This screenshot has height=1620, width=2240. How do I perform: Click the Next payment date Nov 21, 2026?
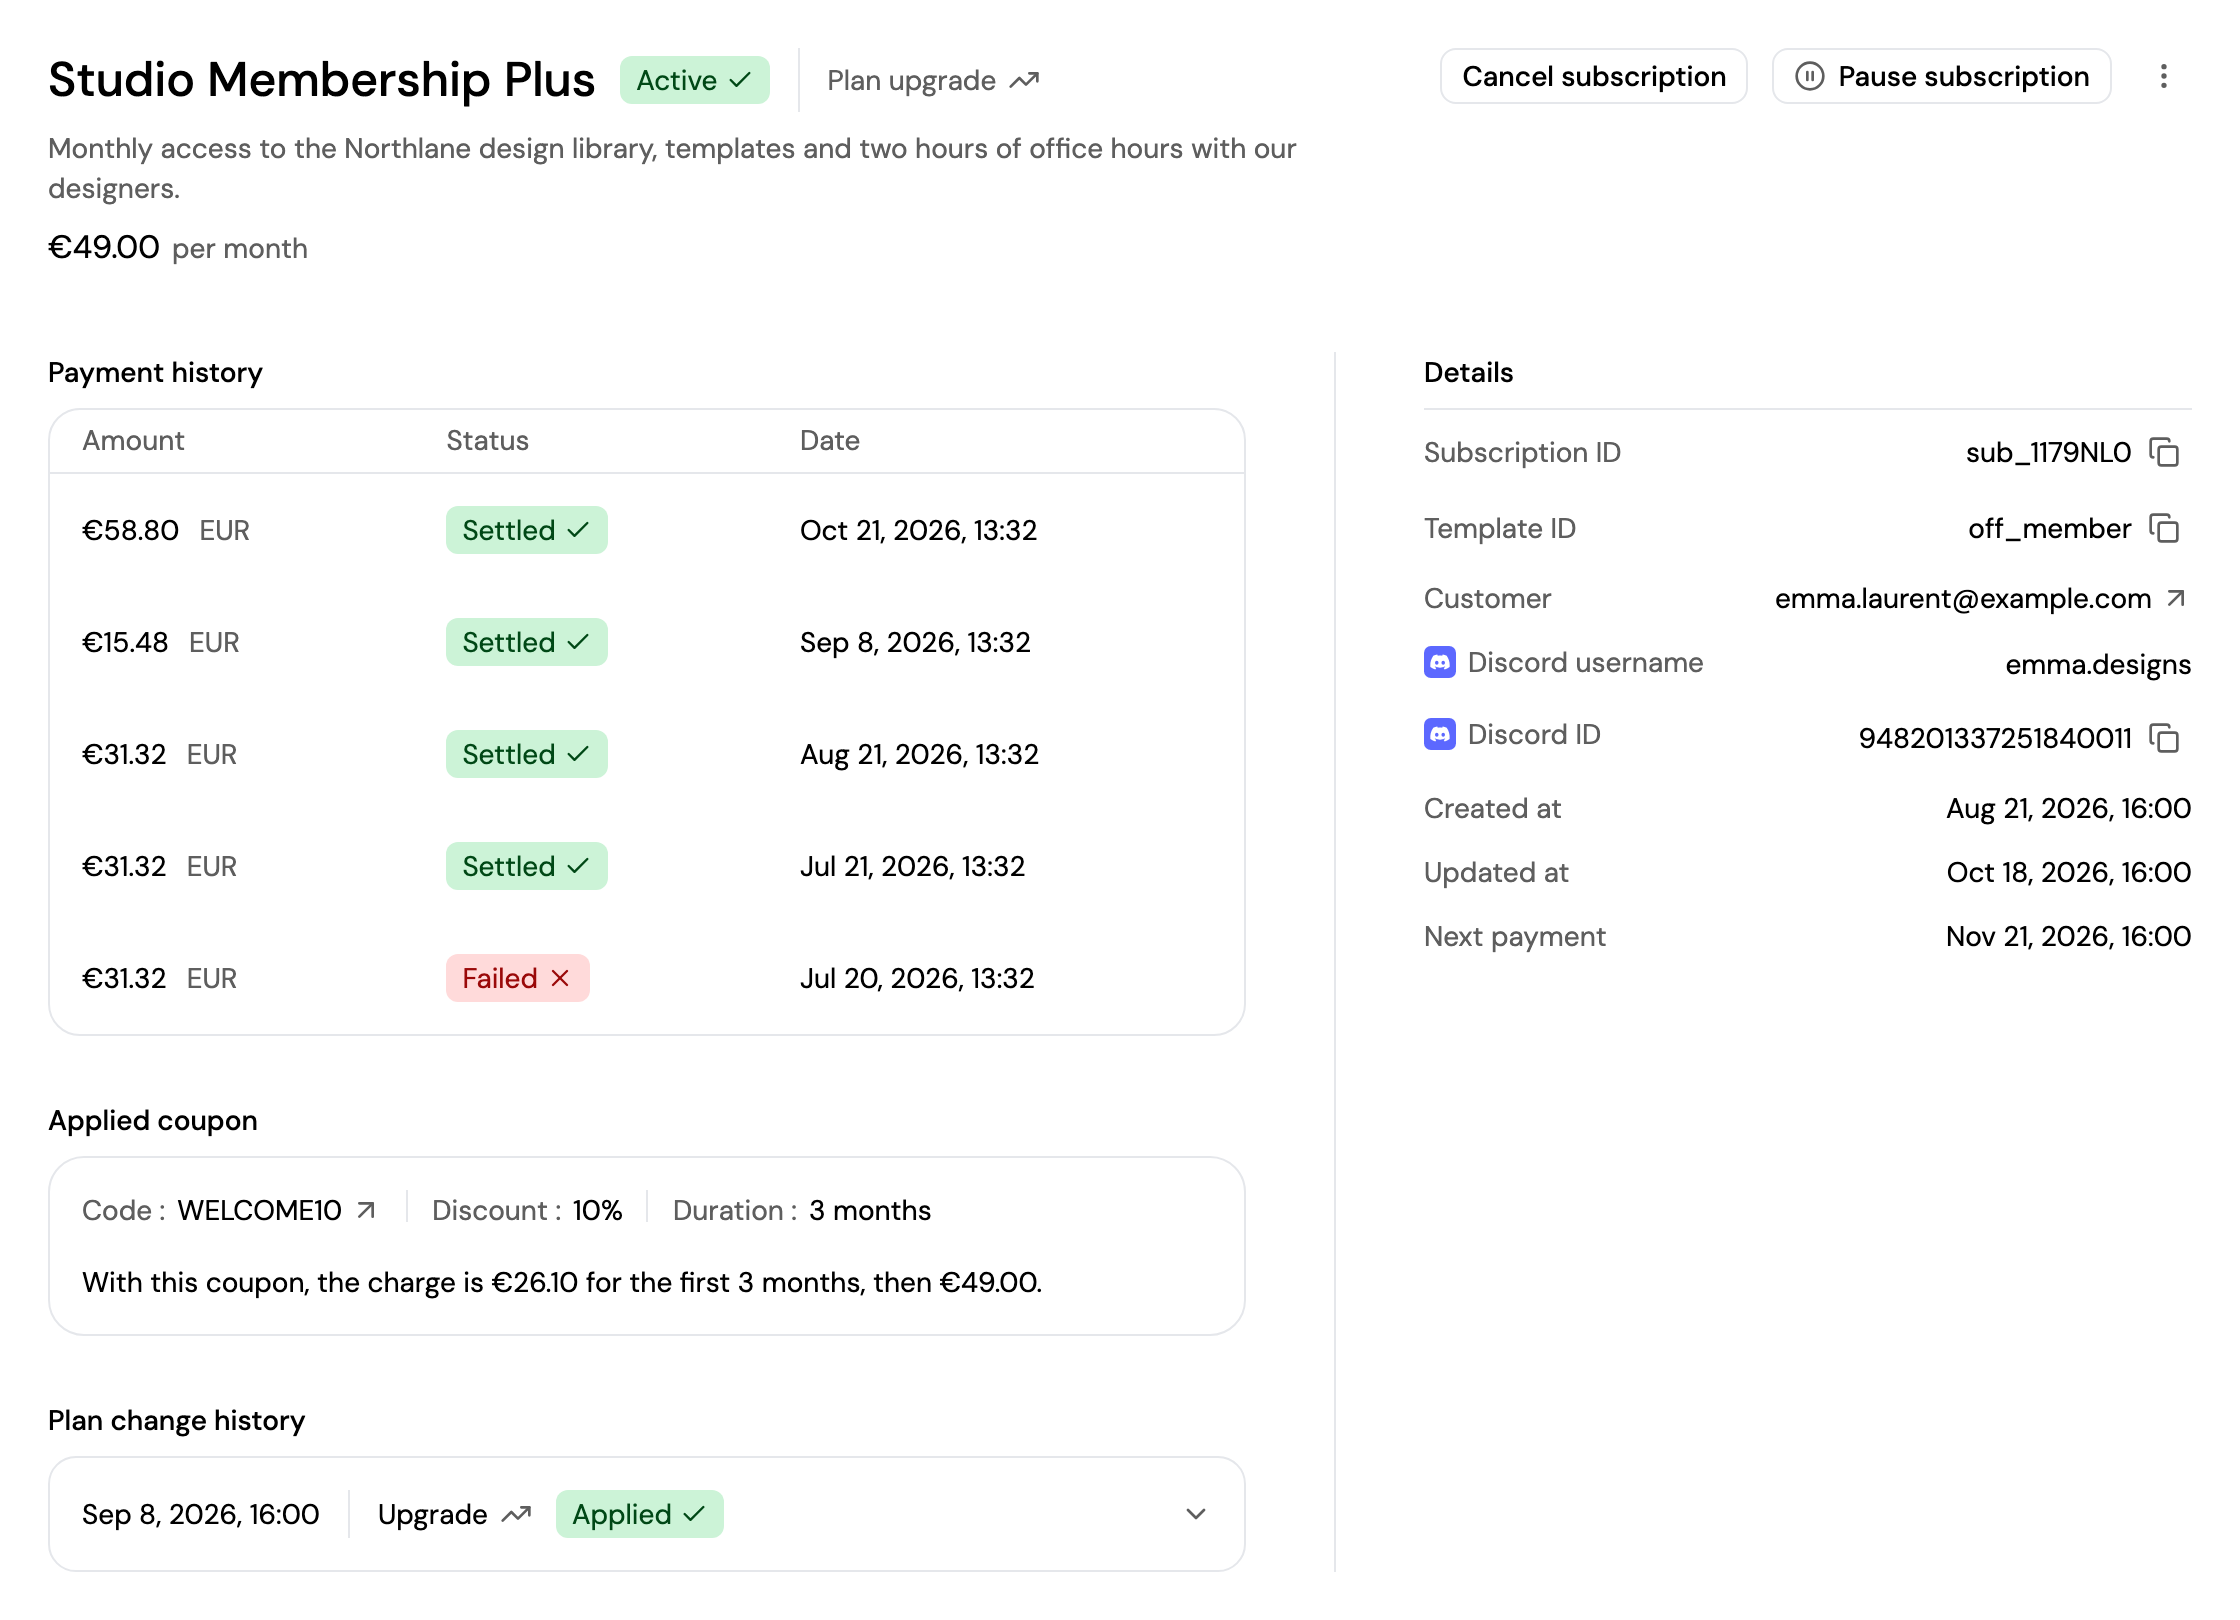pyautogui.click(x=2068, y=936)
